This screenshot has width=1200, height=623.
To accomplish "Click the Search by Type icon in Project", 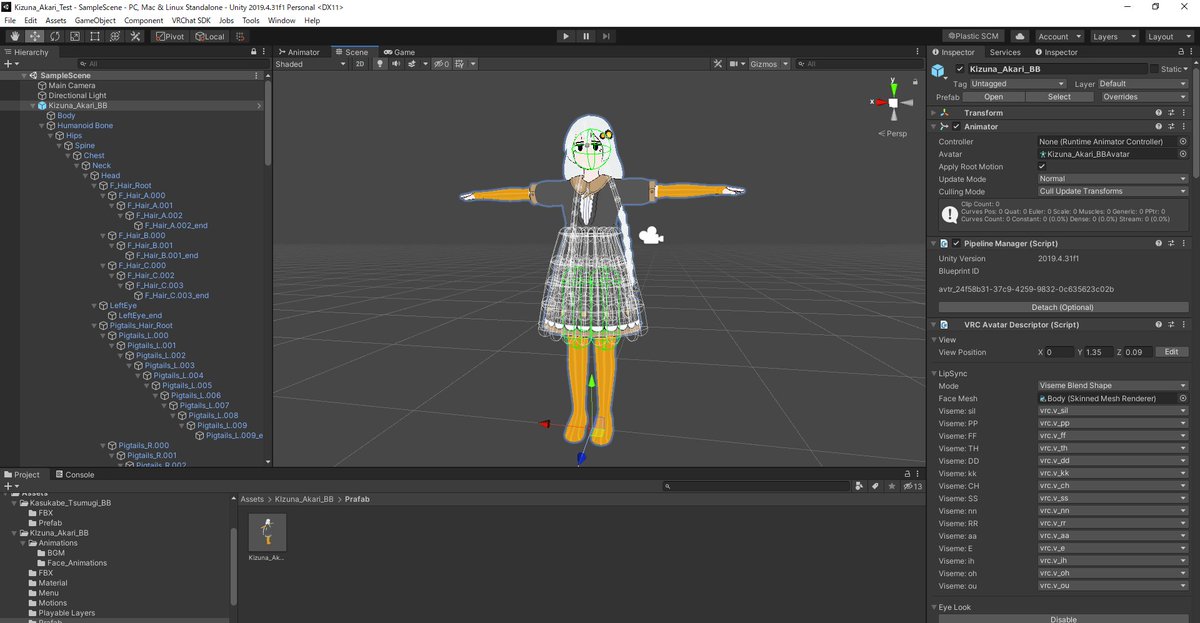I will point(860,487).
